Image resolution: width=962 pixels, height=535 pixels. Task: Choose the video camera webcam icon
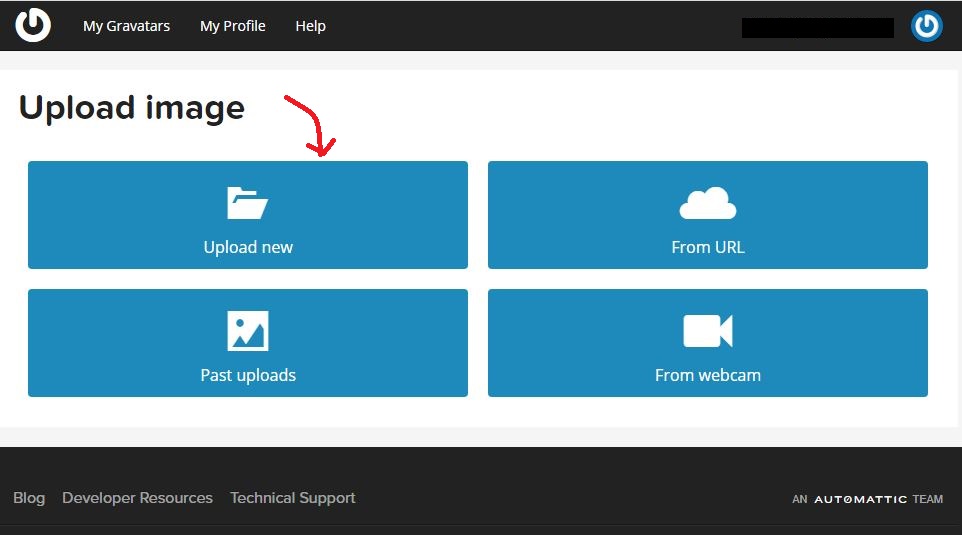(x=707, y=331)
